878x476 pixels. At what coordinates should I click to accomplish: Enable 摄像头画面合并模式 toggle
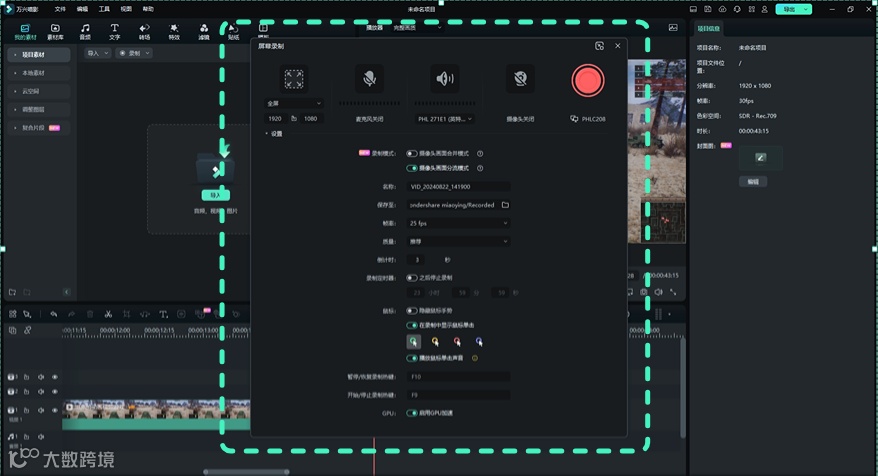pos(412,153)
